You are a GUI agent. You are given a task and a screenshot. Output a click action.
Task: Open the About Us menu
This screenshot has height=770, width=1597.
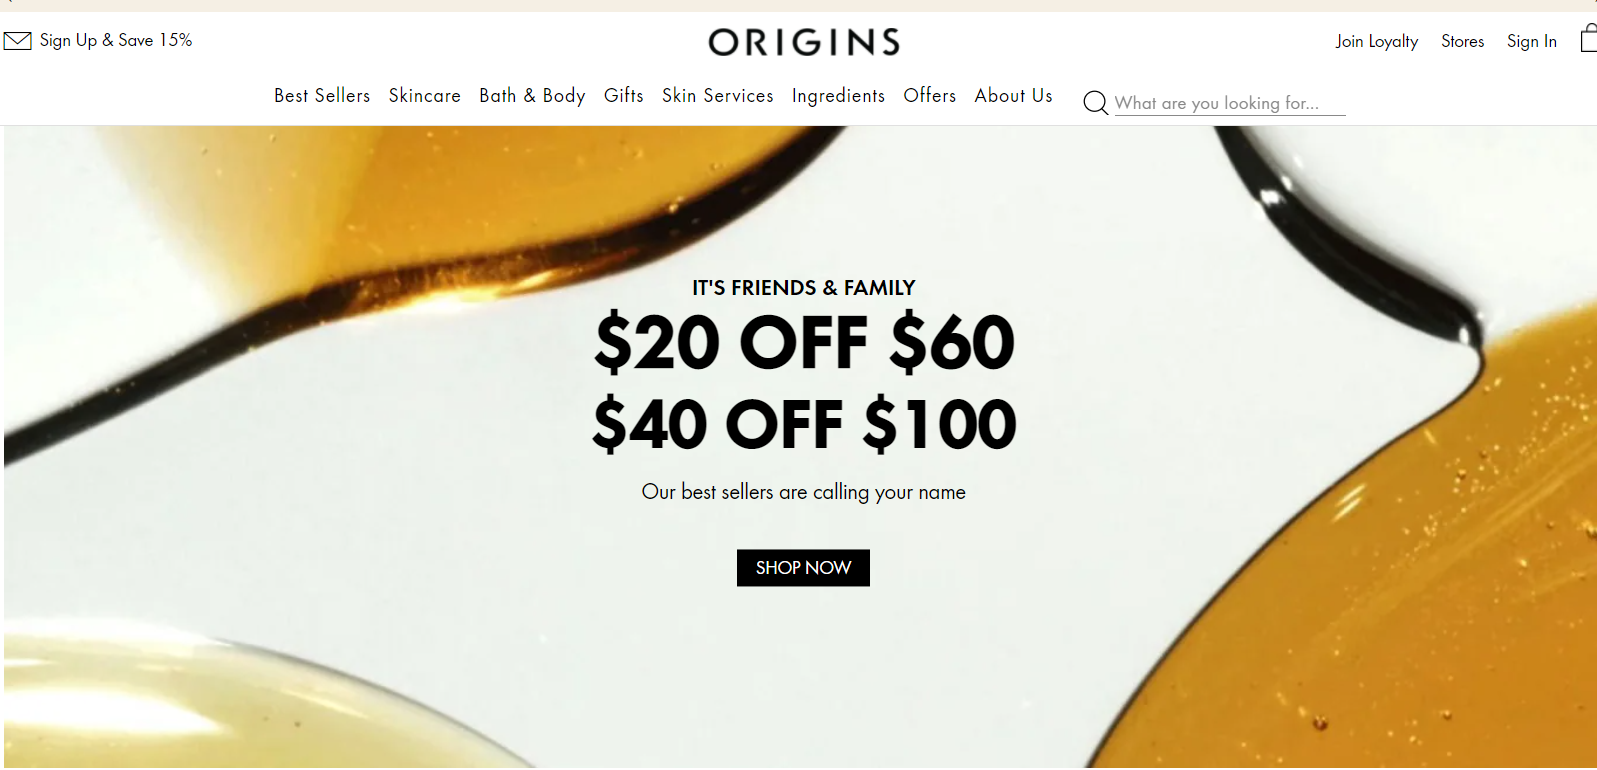pyautogui.click(x=1013, y=96)
